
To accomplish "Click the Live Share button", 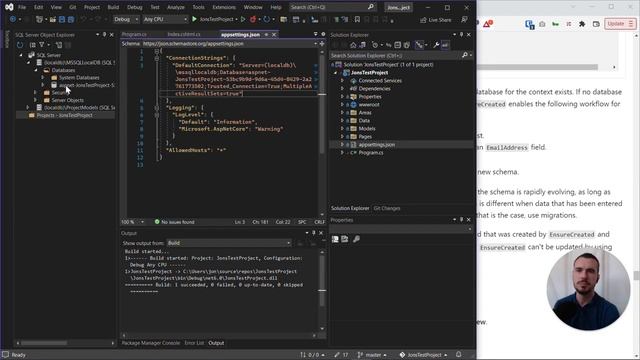I will click(x=436, y=20).
